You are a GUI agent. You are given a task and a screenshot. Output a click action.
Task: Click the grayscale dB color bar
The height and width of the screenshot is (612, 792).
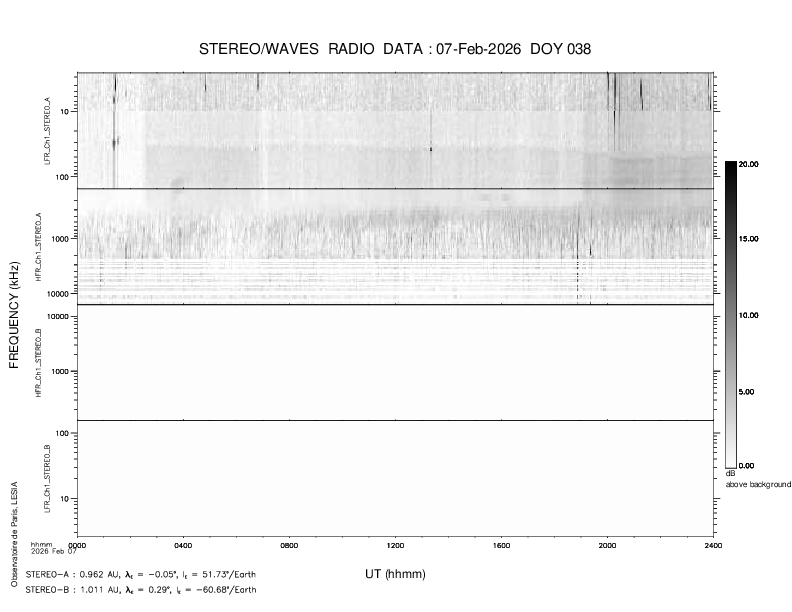tap(731, 315)
